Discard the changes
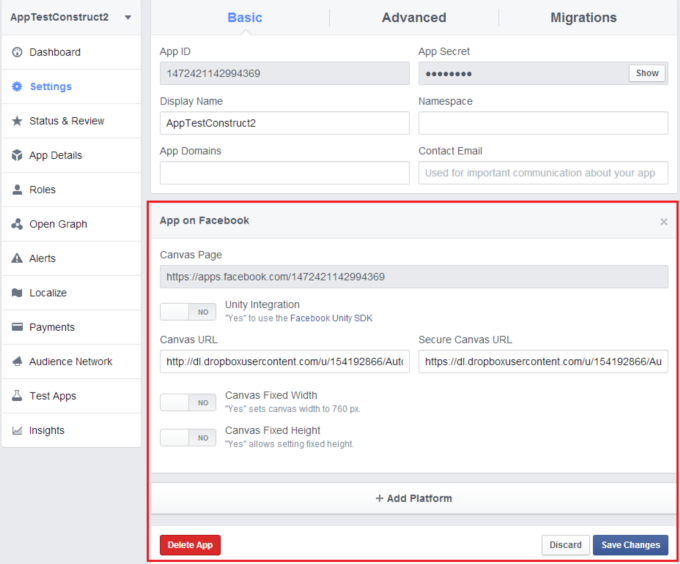Screen dimensions: 680x564 [x=565, y=545]
